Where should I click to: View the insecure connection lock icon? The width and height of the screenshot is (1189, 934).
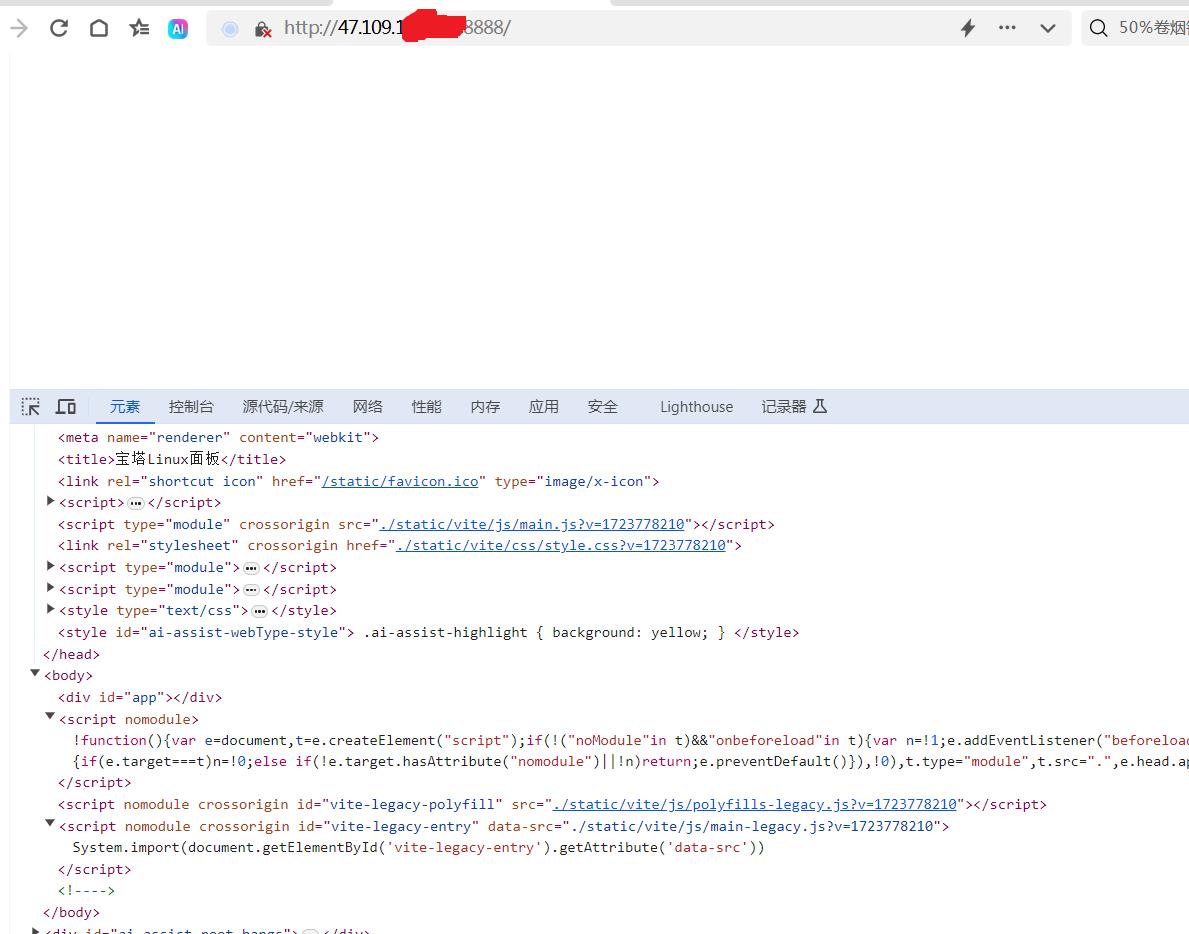tap(262, 29)
